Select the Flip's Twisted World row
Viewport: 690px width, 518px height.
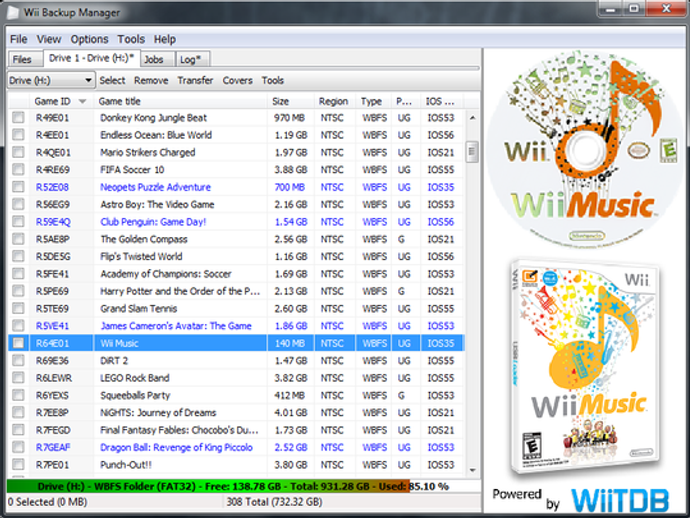click(236, 256)
